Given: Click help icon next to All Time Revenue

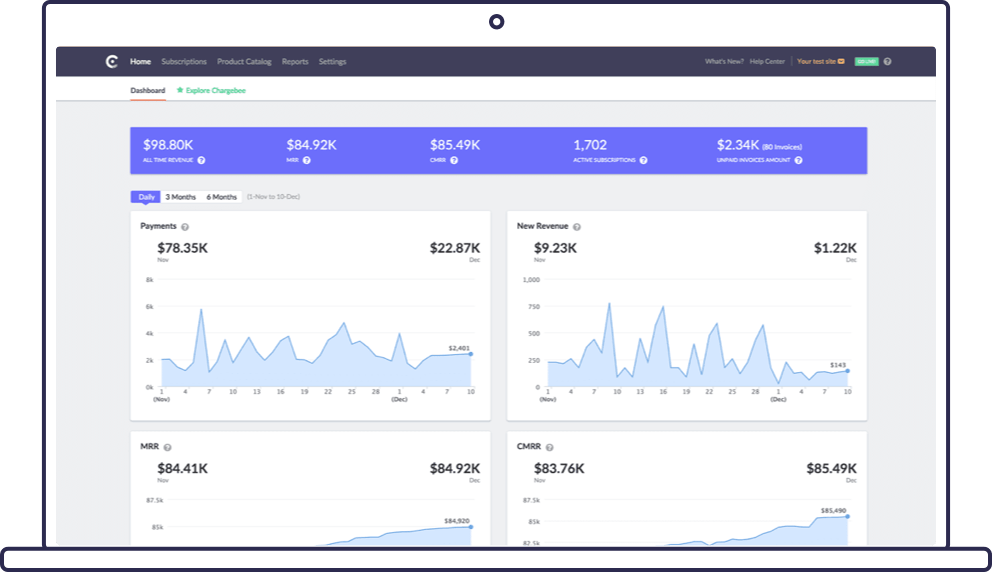Looking at the screenshot, I should pos(201,160).
